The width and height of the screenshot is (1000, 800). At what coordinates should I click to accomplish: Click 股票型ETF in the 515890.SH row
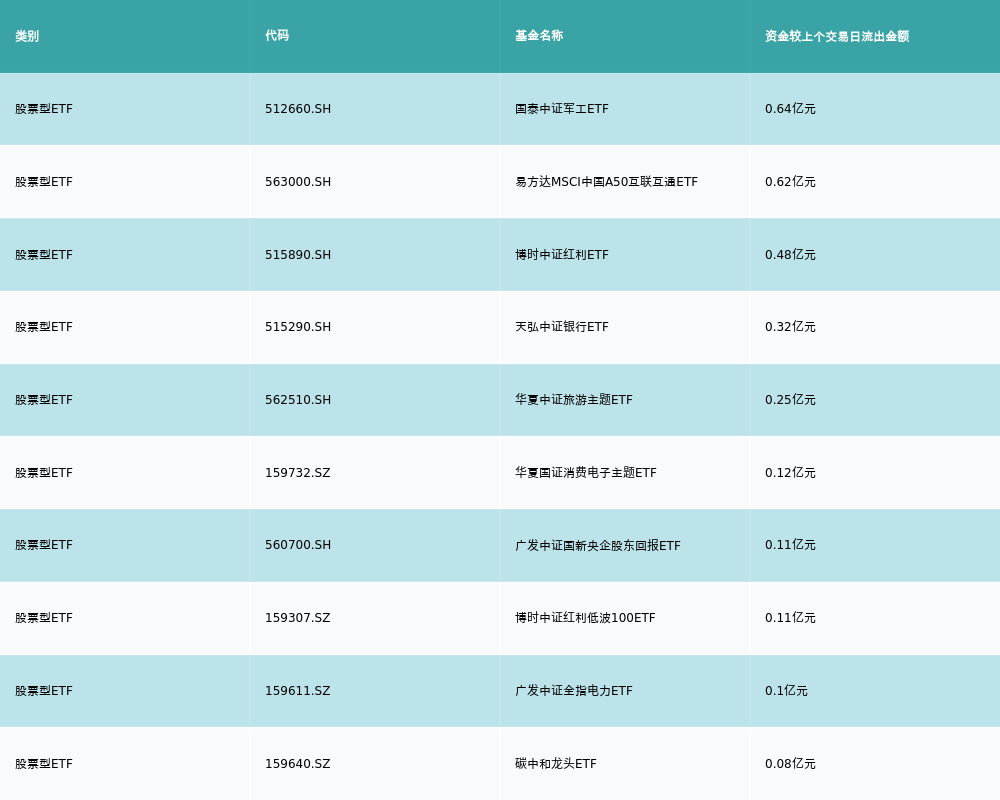click(44, 255)
